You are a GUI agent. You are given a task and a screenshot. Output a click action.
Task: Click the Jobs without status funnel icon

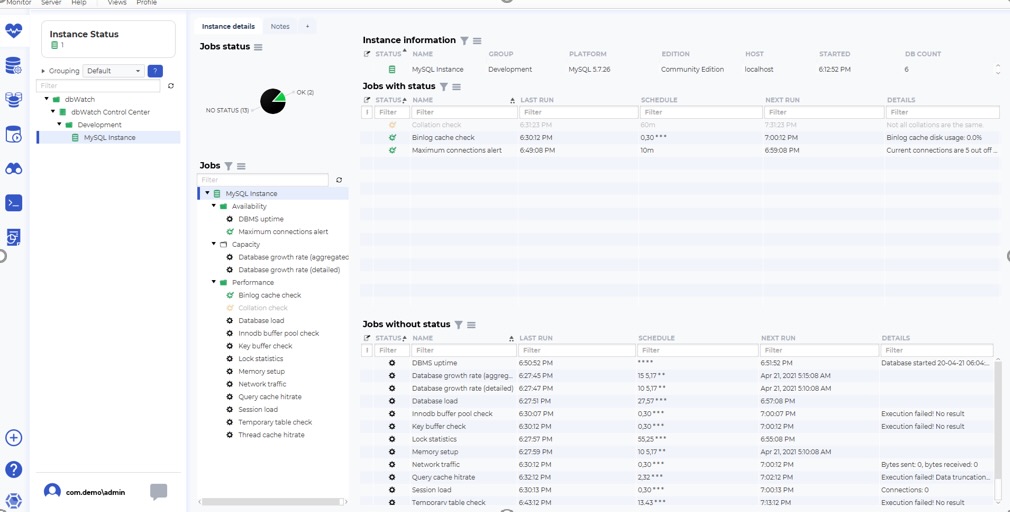458,325
